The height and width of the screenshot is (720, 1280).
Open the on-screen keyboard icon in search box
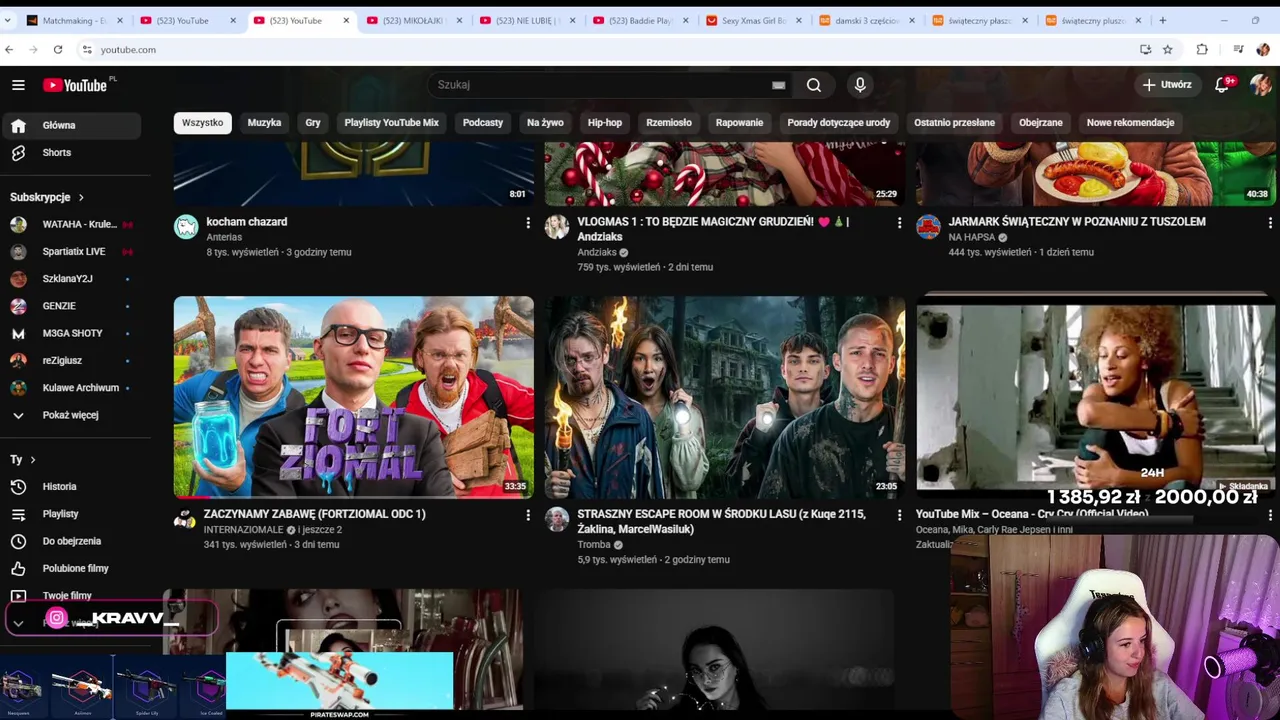point(778,85)
